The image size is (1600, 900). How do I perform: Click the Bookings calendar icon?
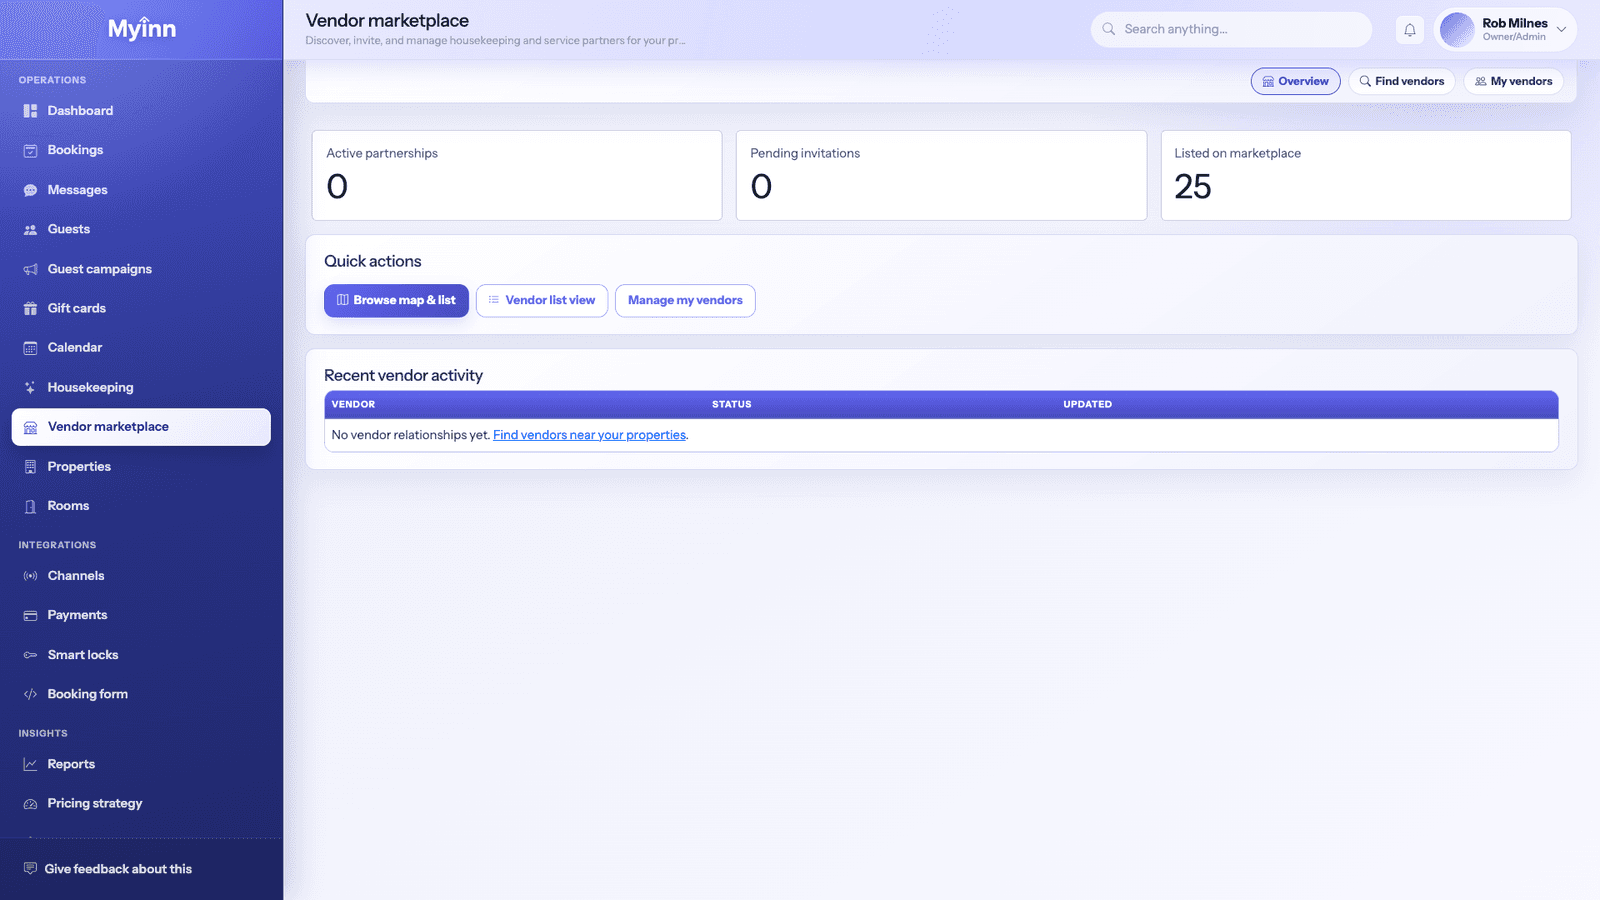click(x=30, y=150)
